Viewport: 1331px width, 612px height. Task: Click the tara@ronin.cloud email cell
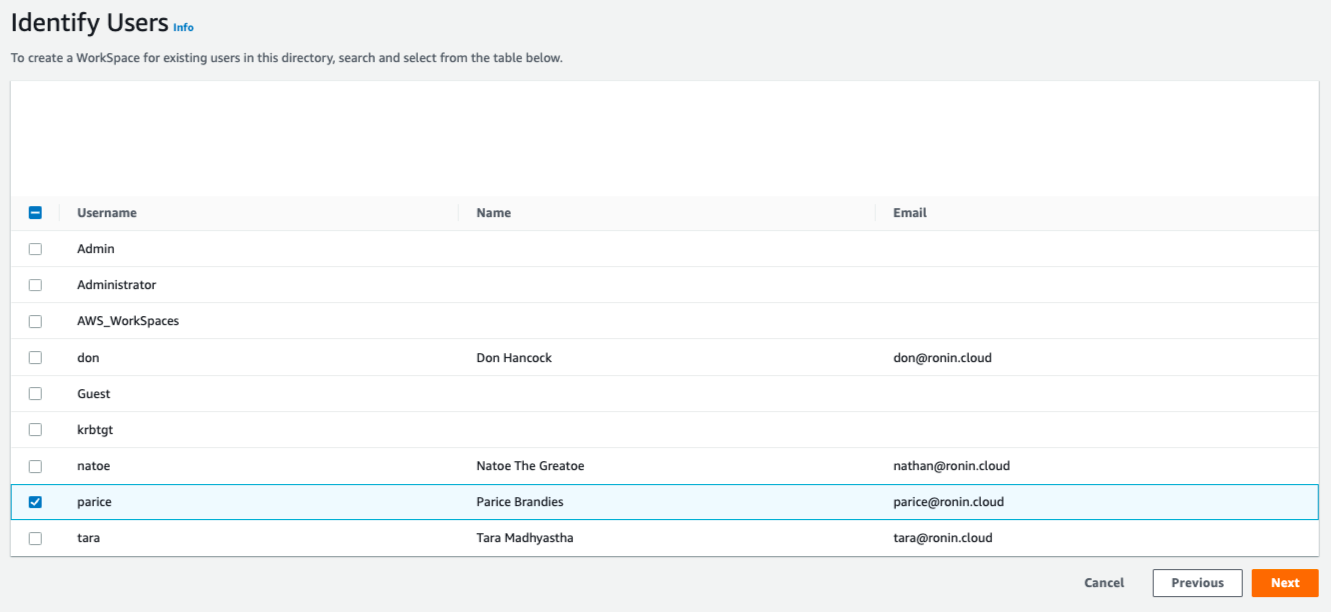coord(942,538)
